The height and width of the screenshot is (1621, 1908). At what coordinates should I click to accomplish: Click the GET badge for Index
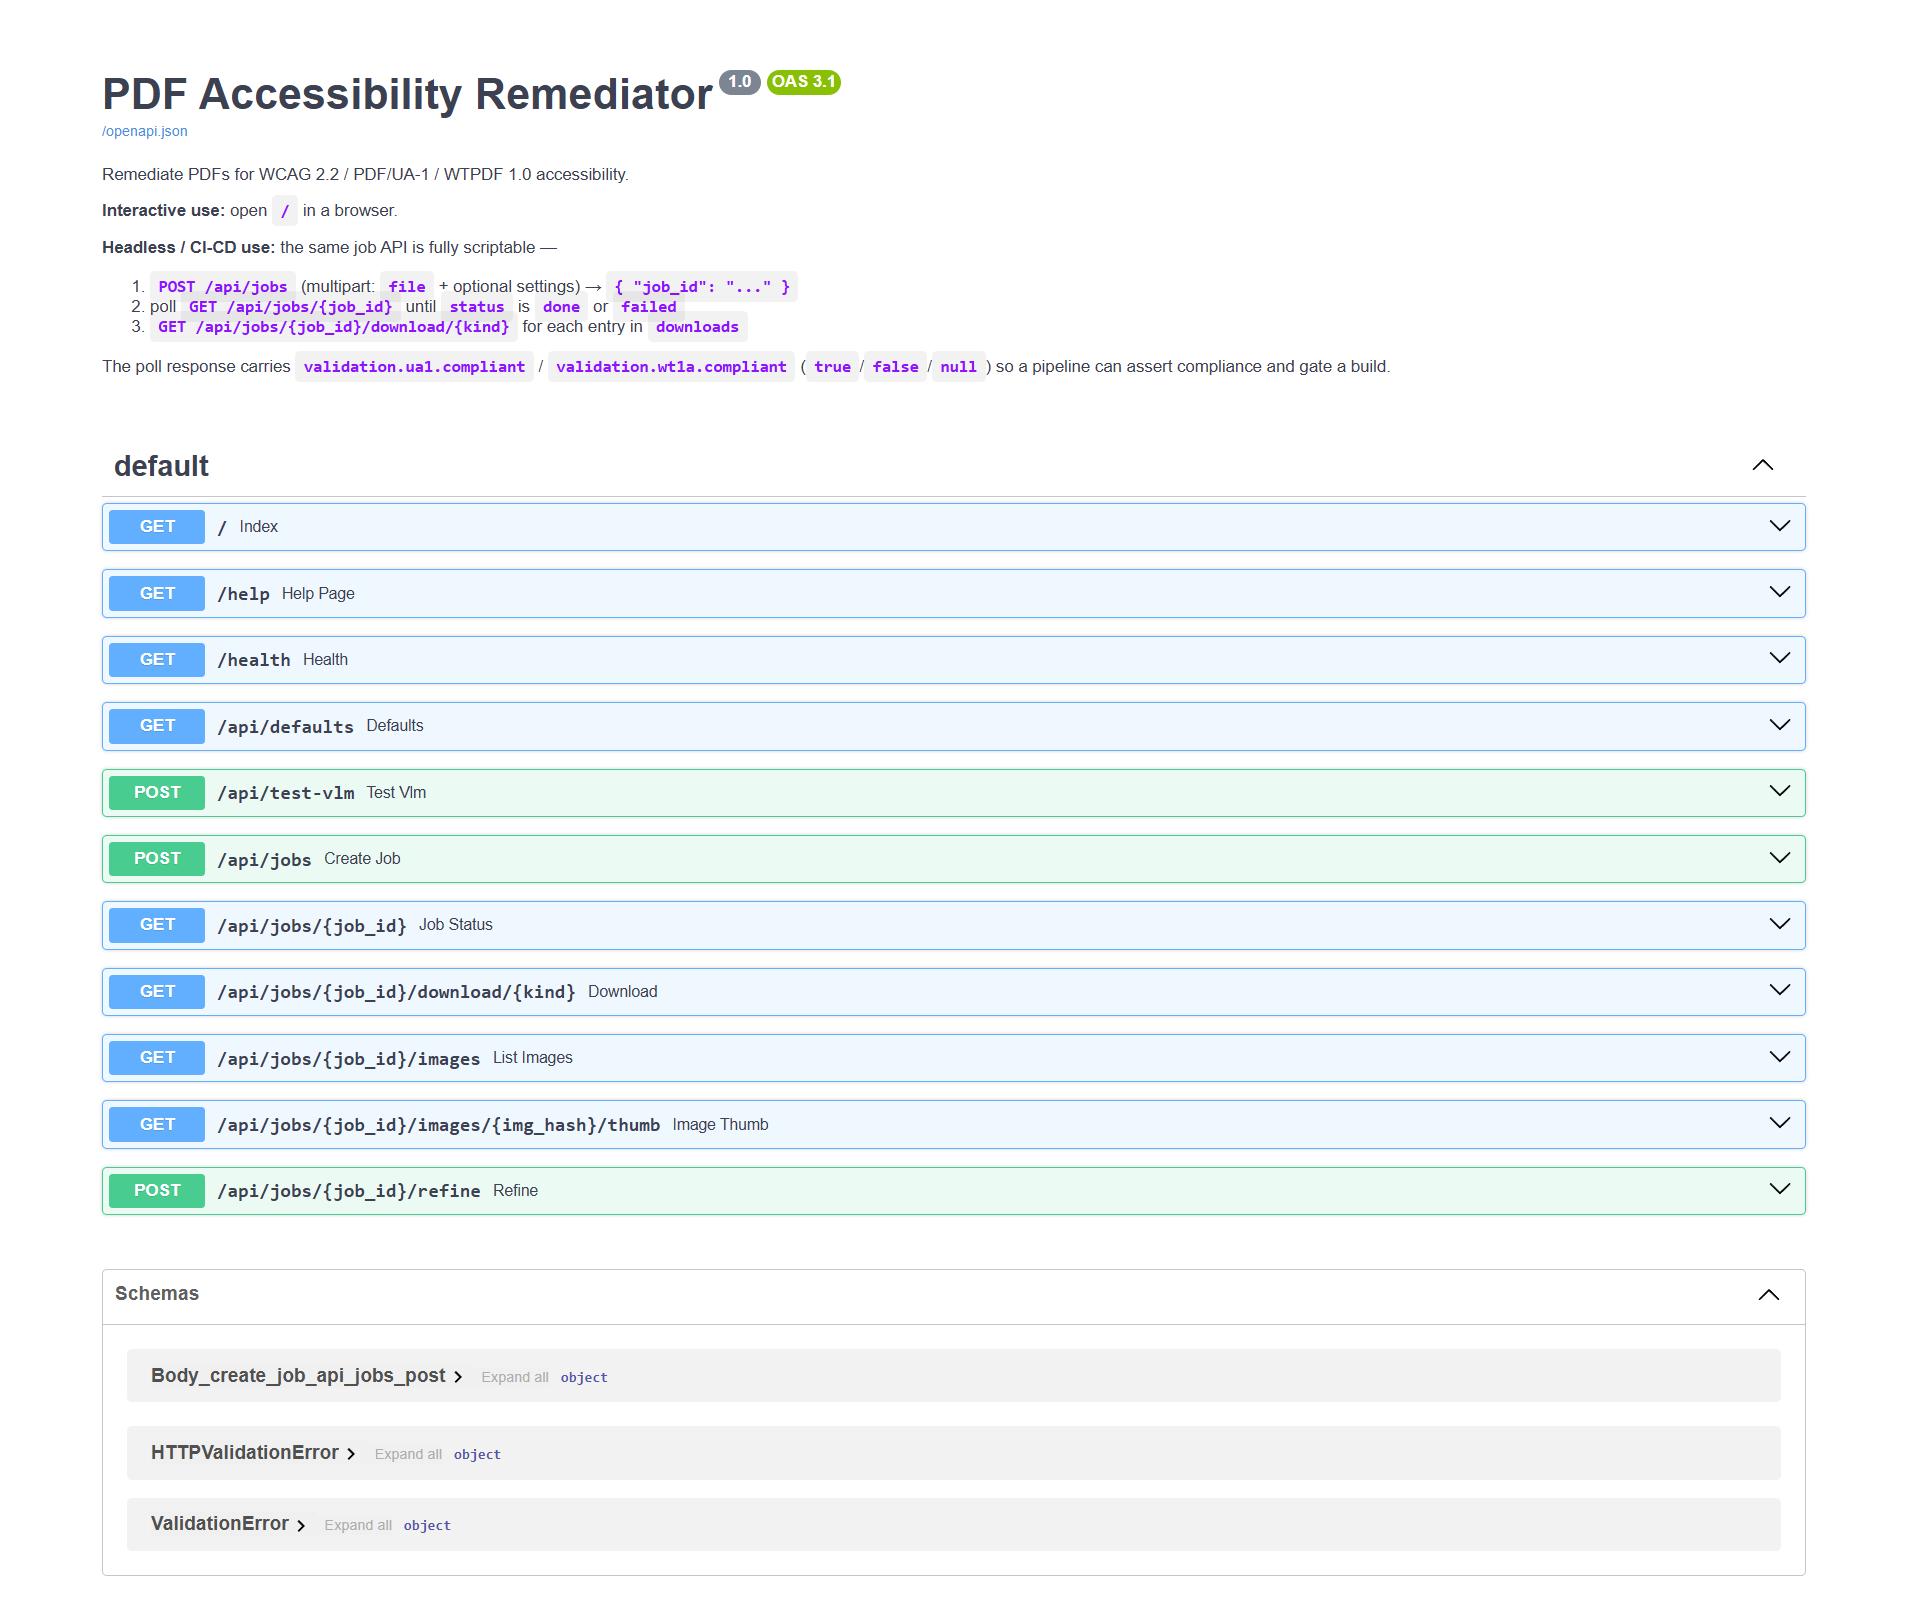pos(157,527)
